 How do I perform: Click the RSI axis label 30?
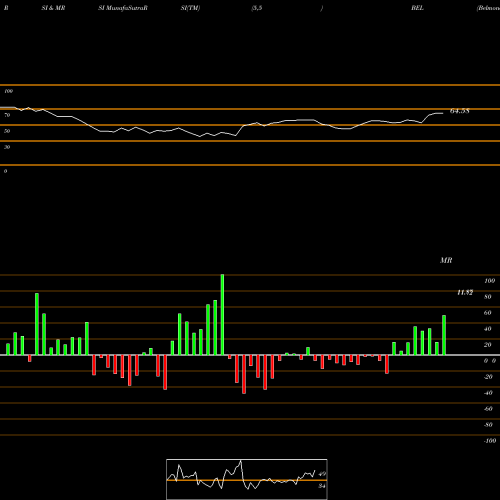(x=7, y=147)
